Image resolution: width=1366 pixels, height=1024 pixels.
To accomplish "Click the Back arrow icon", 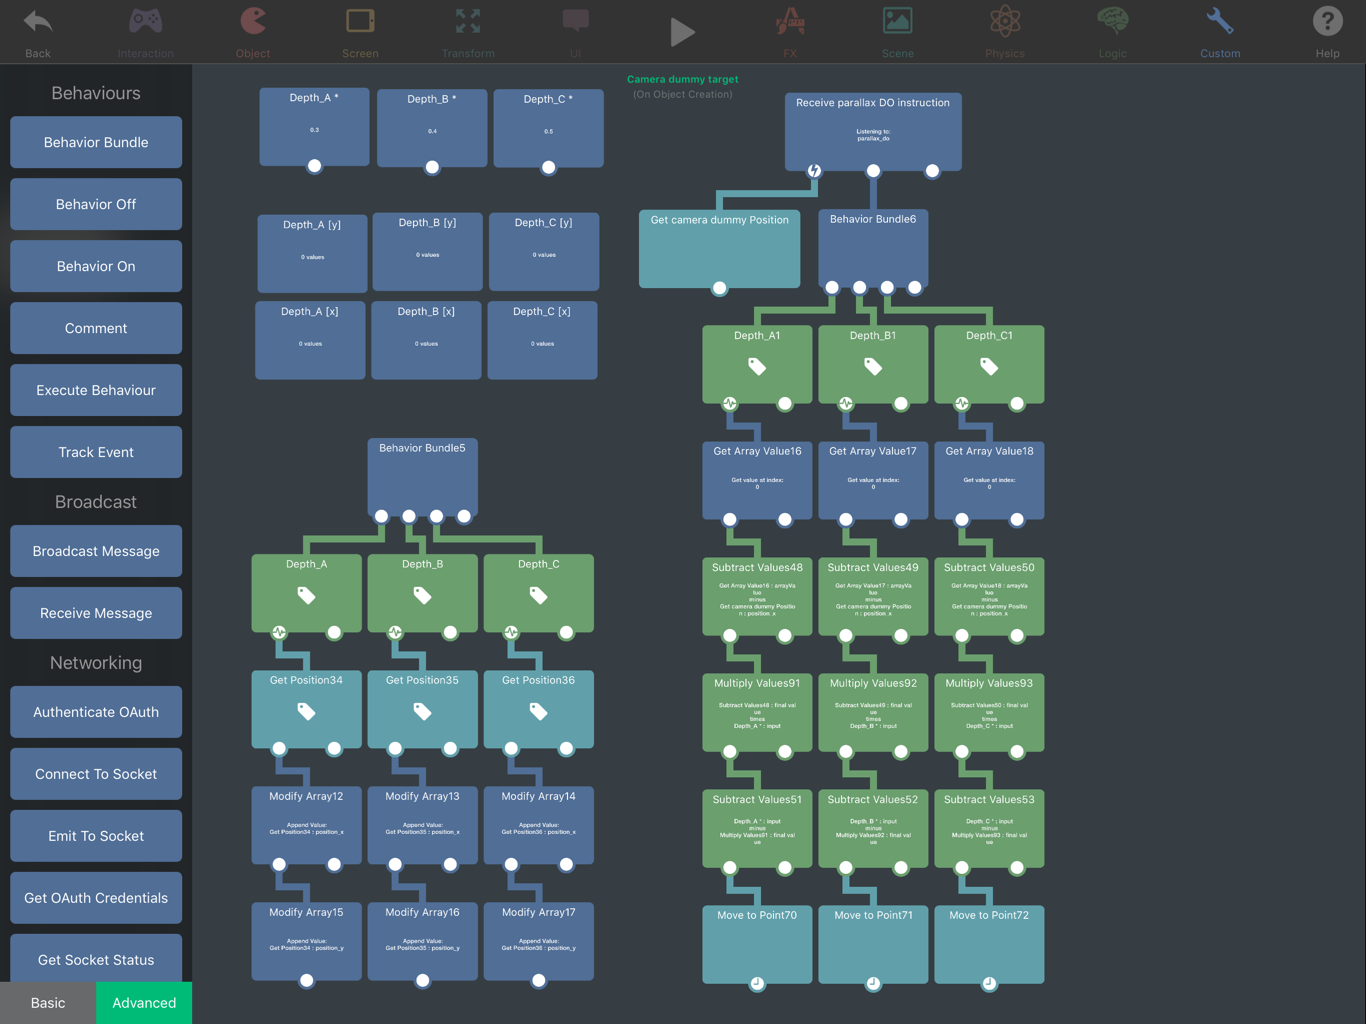I will coord(38,22).
